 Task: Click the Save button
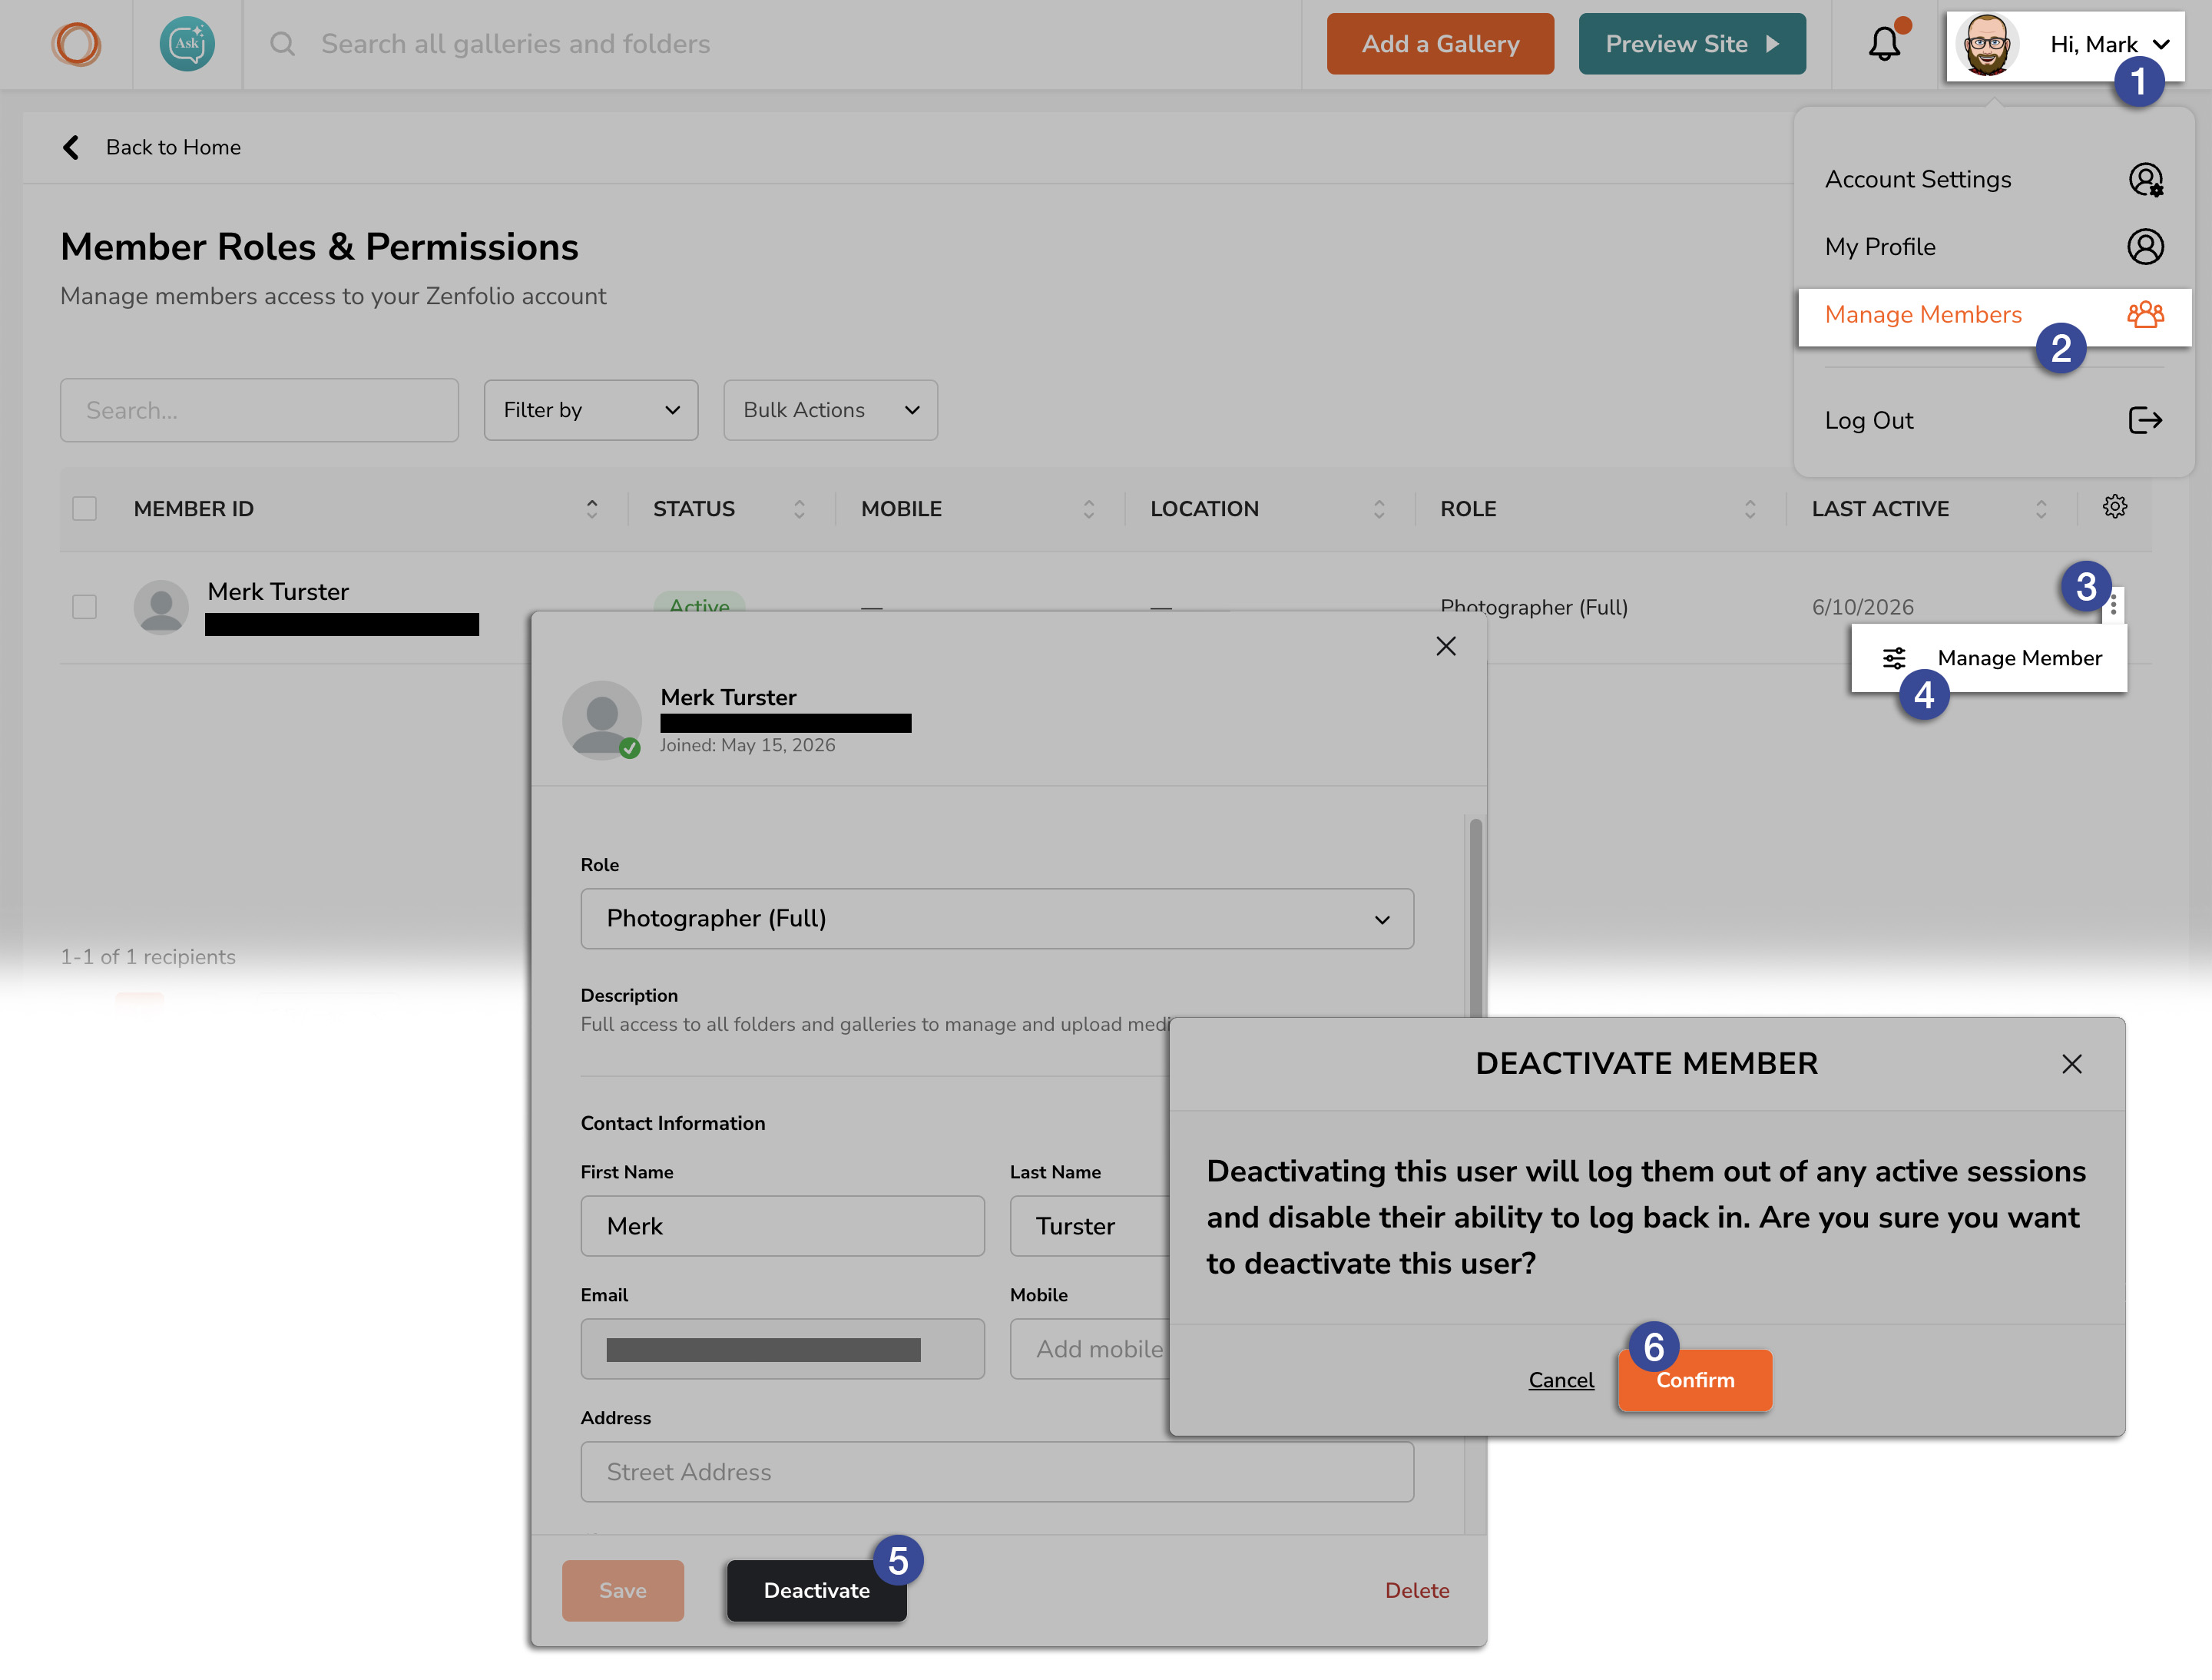point(622,1591)
